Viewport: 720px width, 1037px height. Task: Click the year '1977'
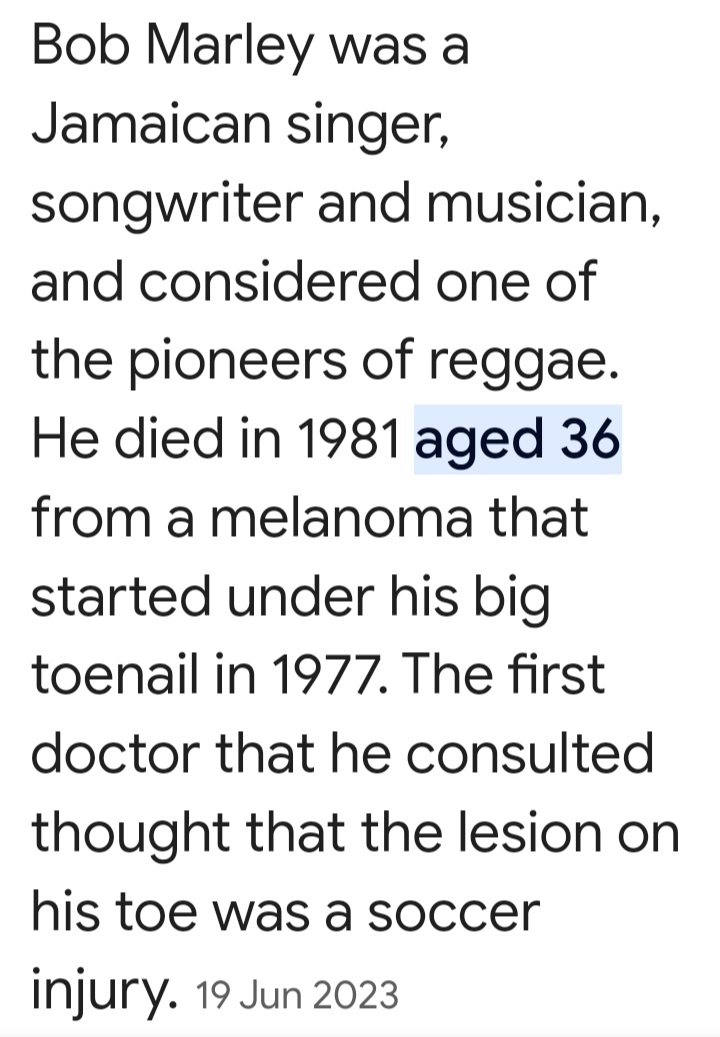click(322, 675)
